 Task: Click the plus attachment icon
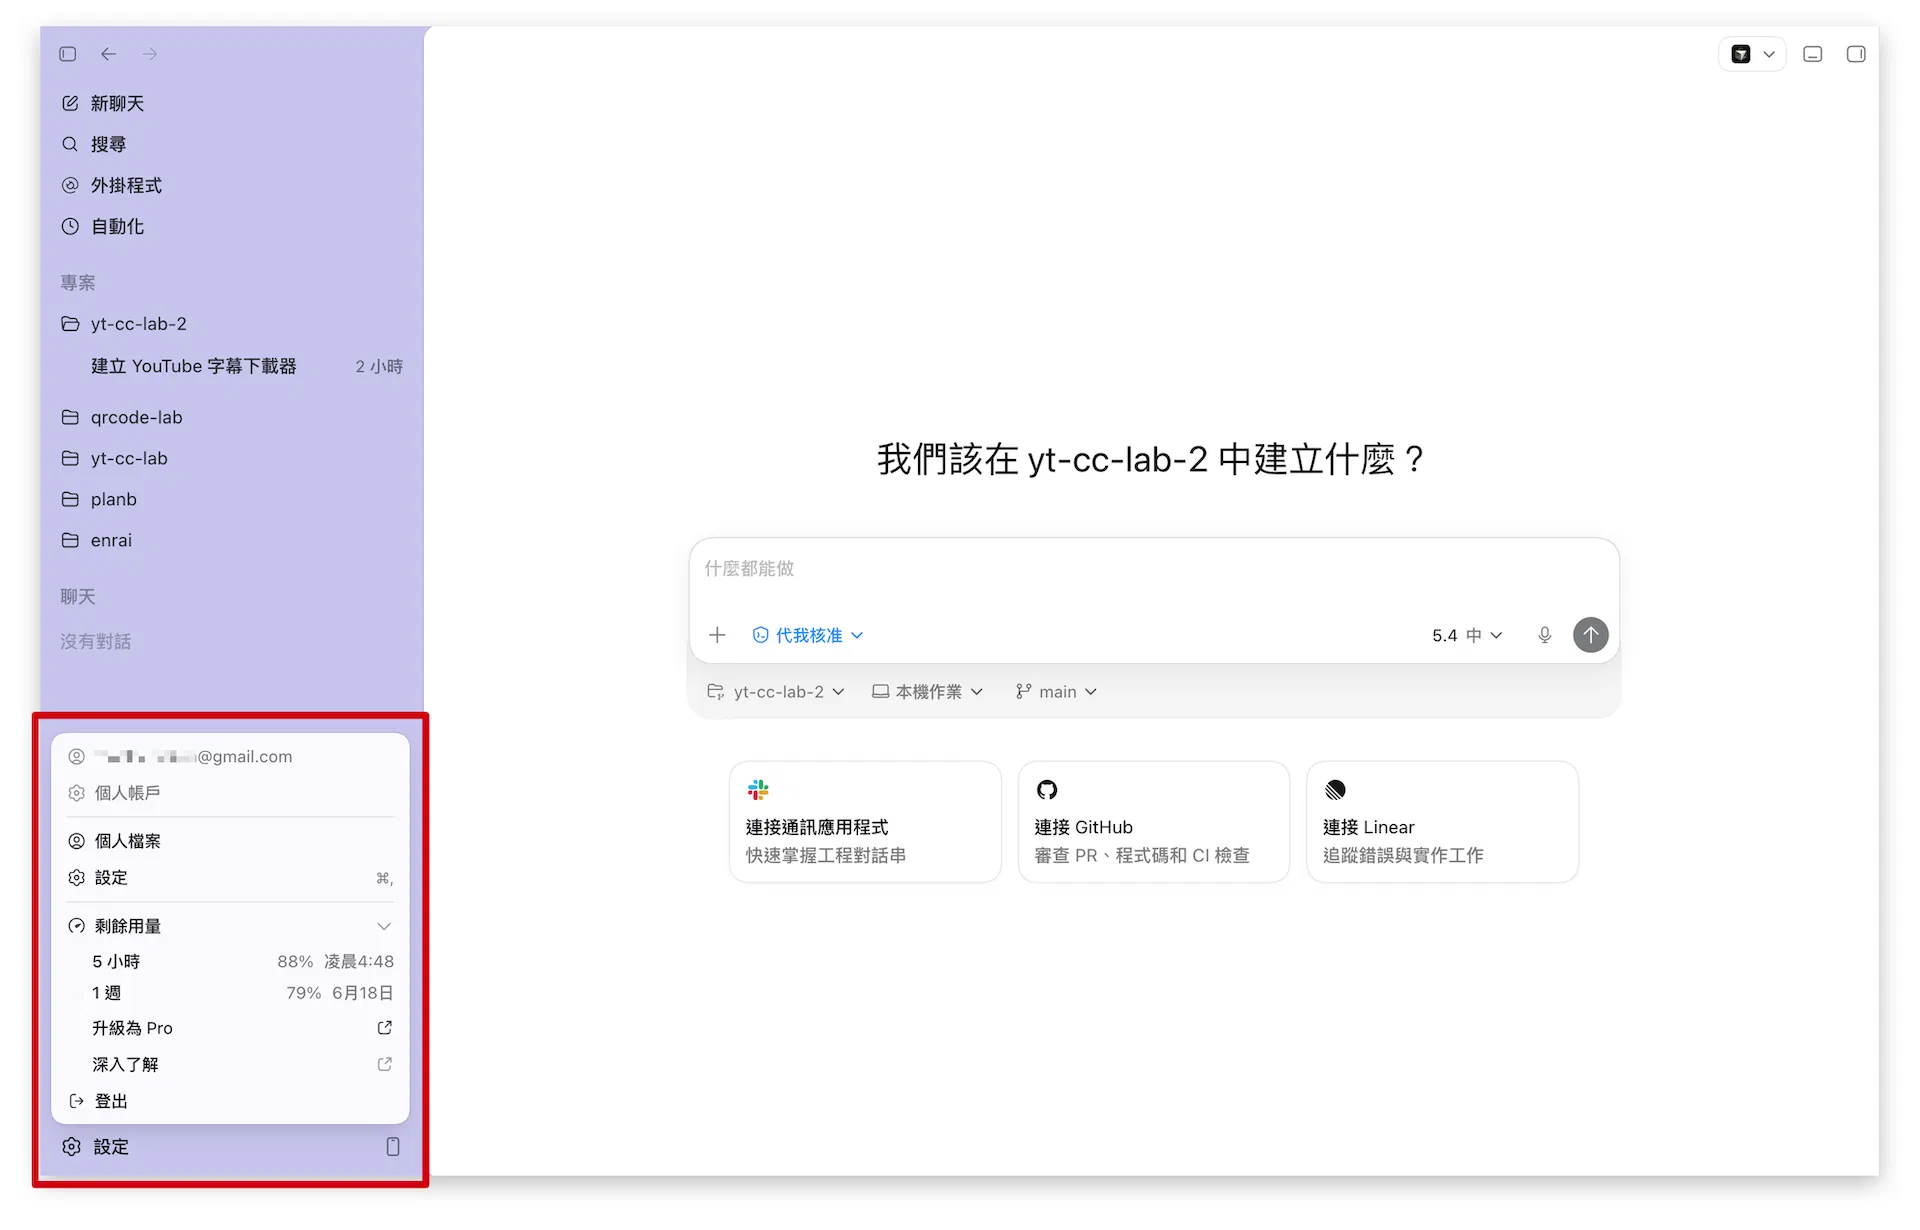pos(717,635)
